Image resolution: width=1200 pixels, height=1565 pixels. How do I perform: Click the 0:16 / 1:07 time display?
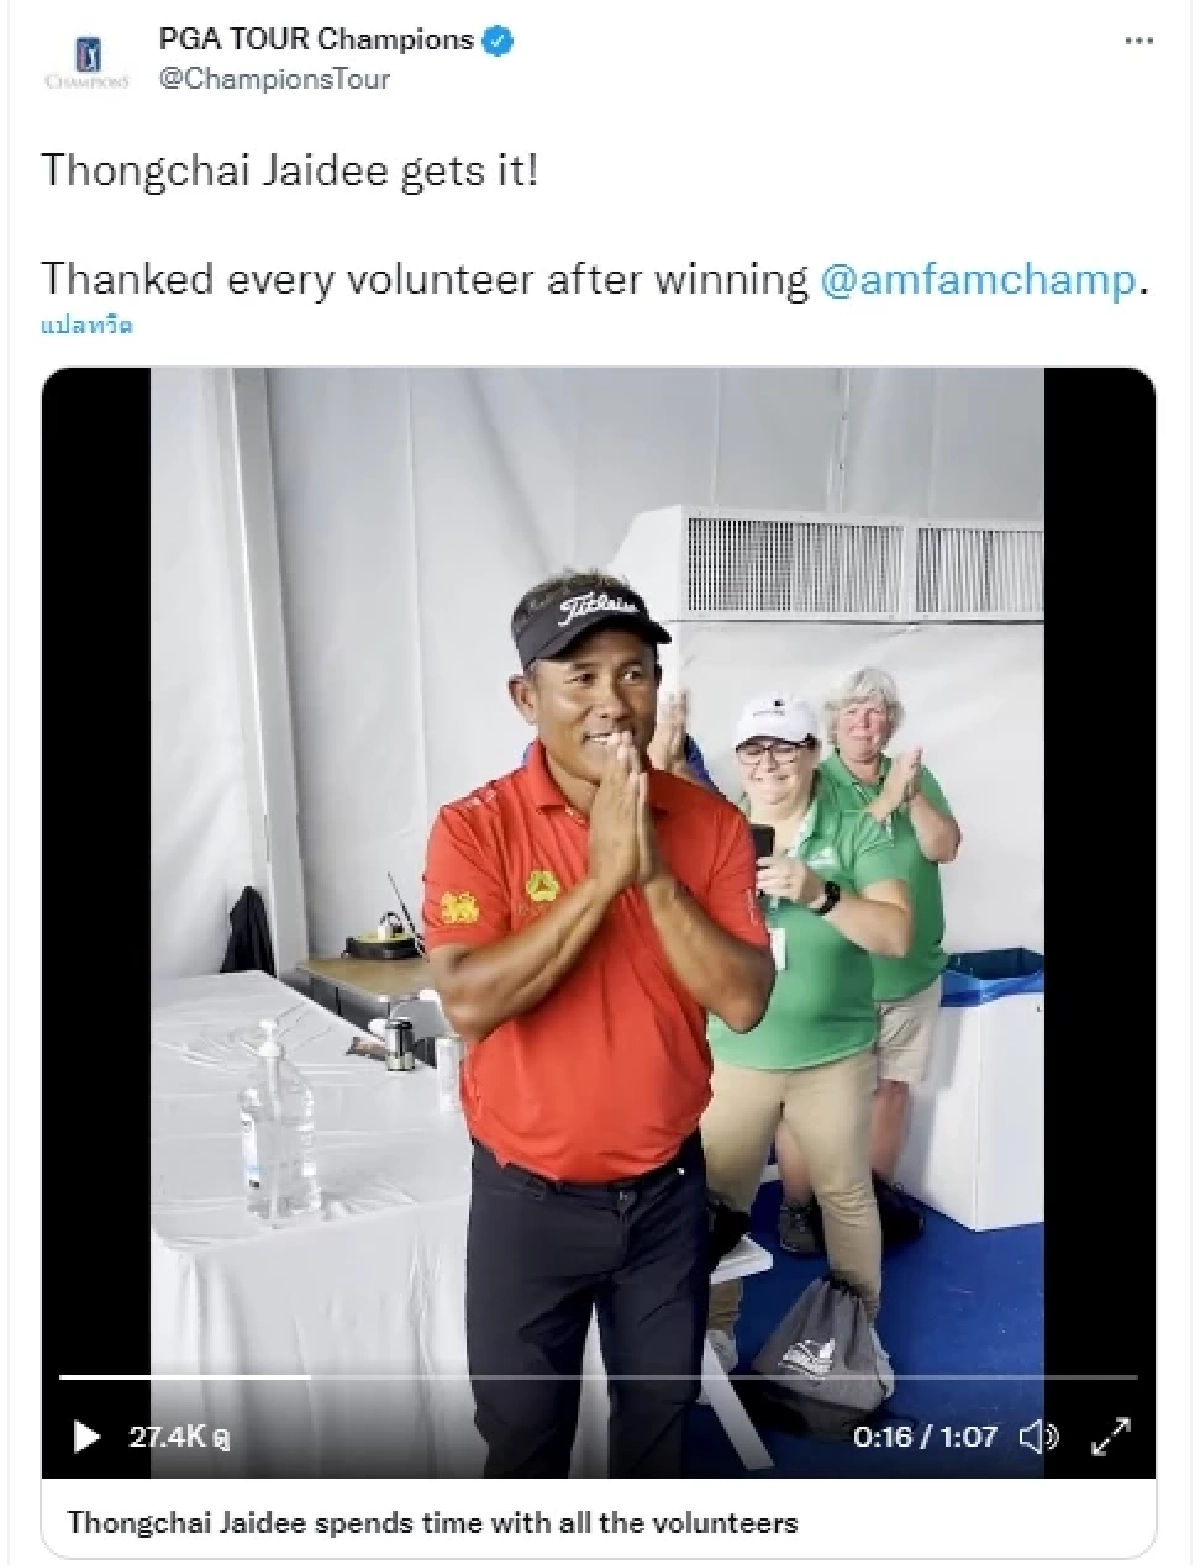coord(925,1437)
